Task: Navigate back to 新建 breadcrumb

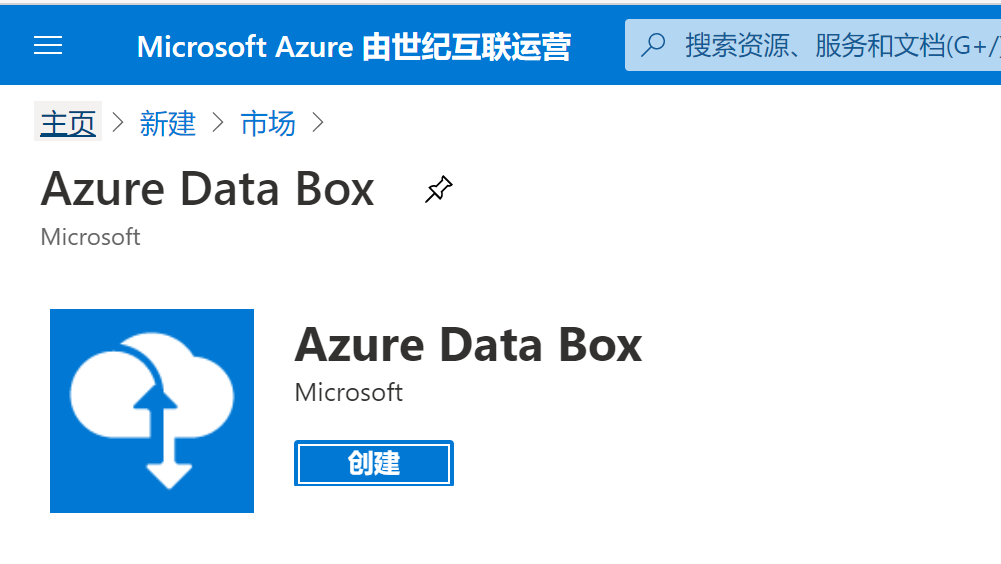Action: click(167, 122)
